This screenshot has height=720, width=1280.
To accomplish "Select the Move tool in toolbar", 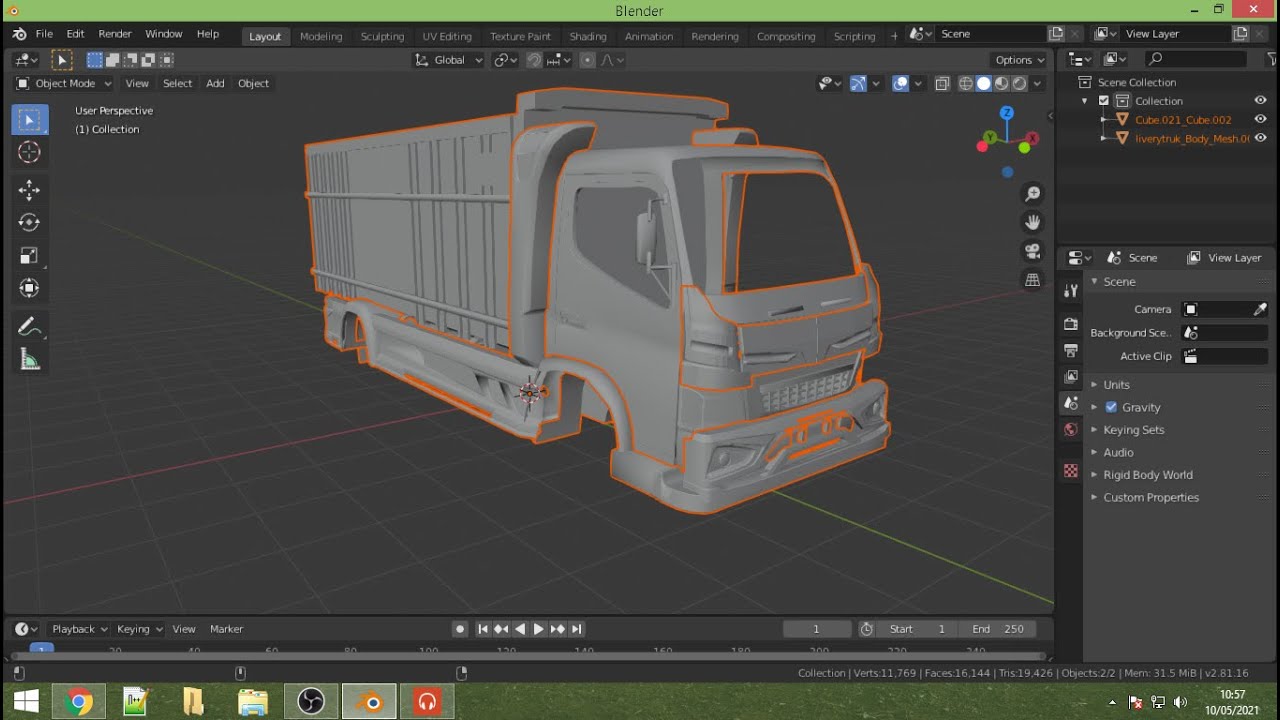I will 29,190.
